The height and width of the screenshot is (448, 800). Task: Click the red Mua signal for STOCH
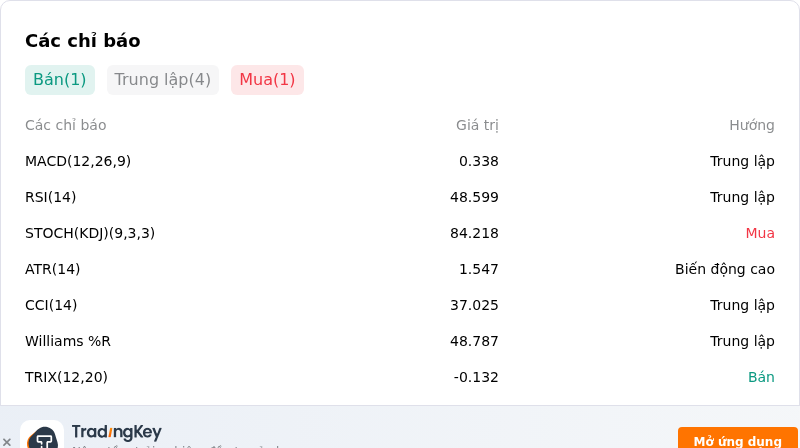(760, 233)
